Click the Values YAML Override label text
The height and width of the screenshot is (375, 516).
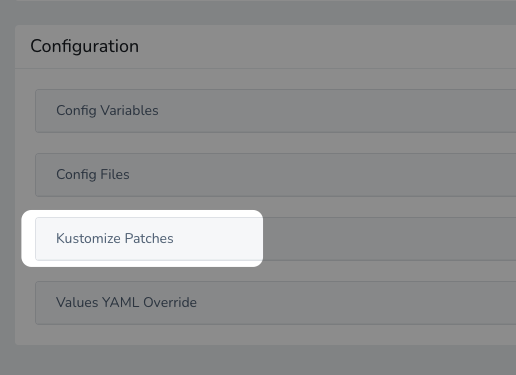126,302
